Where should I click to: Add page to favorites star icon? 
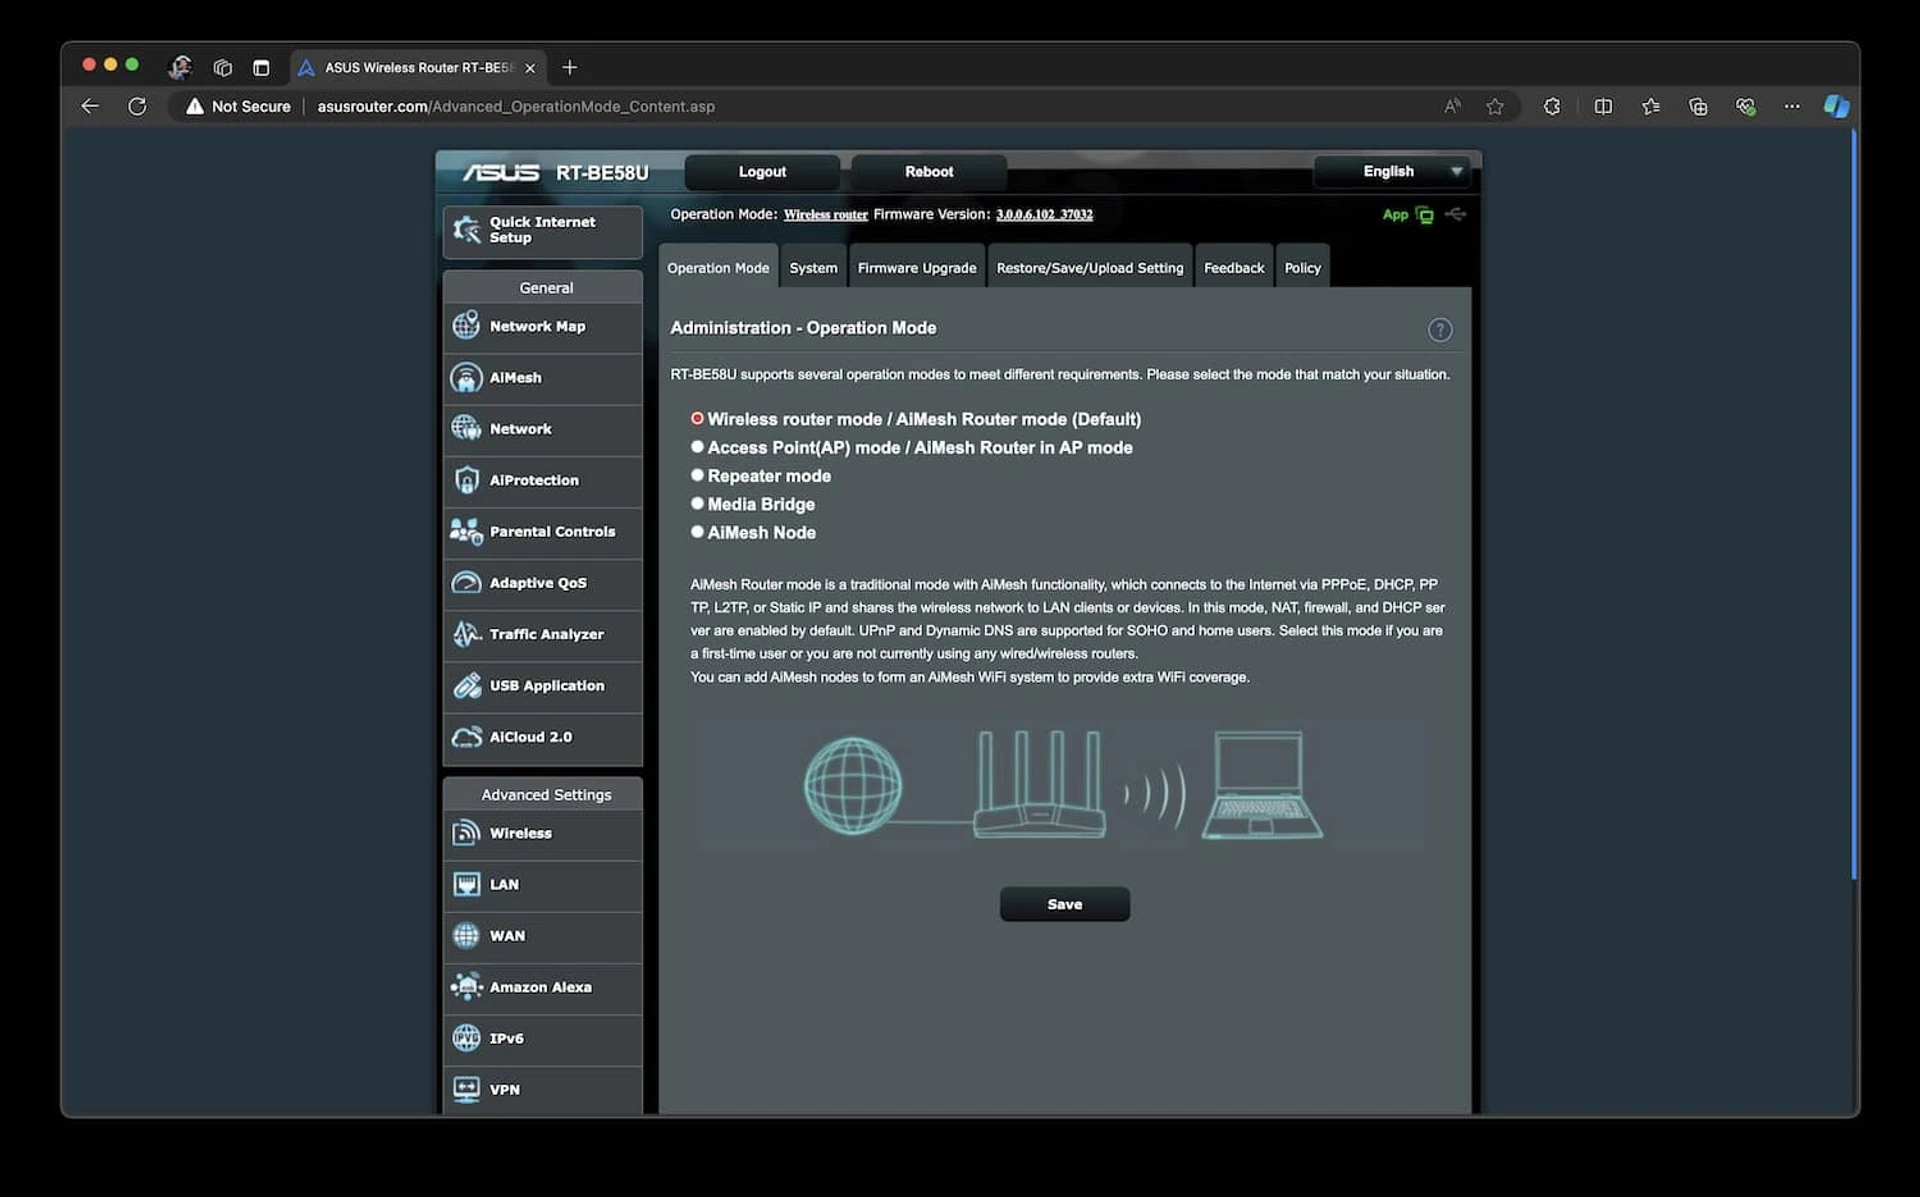tap(1495, 106)
